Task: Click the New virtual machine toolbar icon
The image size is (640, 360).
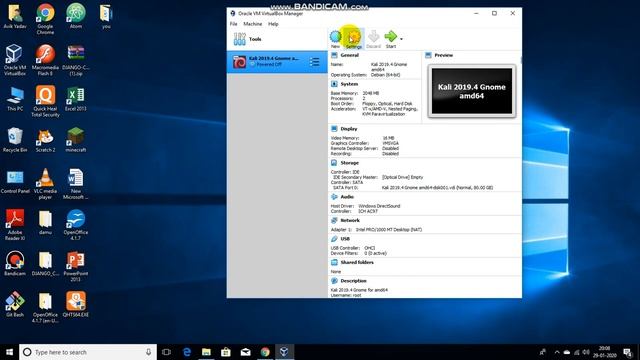Action: [336, 39]
